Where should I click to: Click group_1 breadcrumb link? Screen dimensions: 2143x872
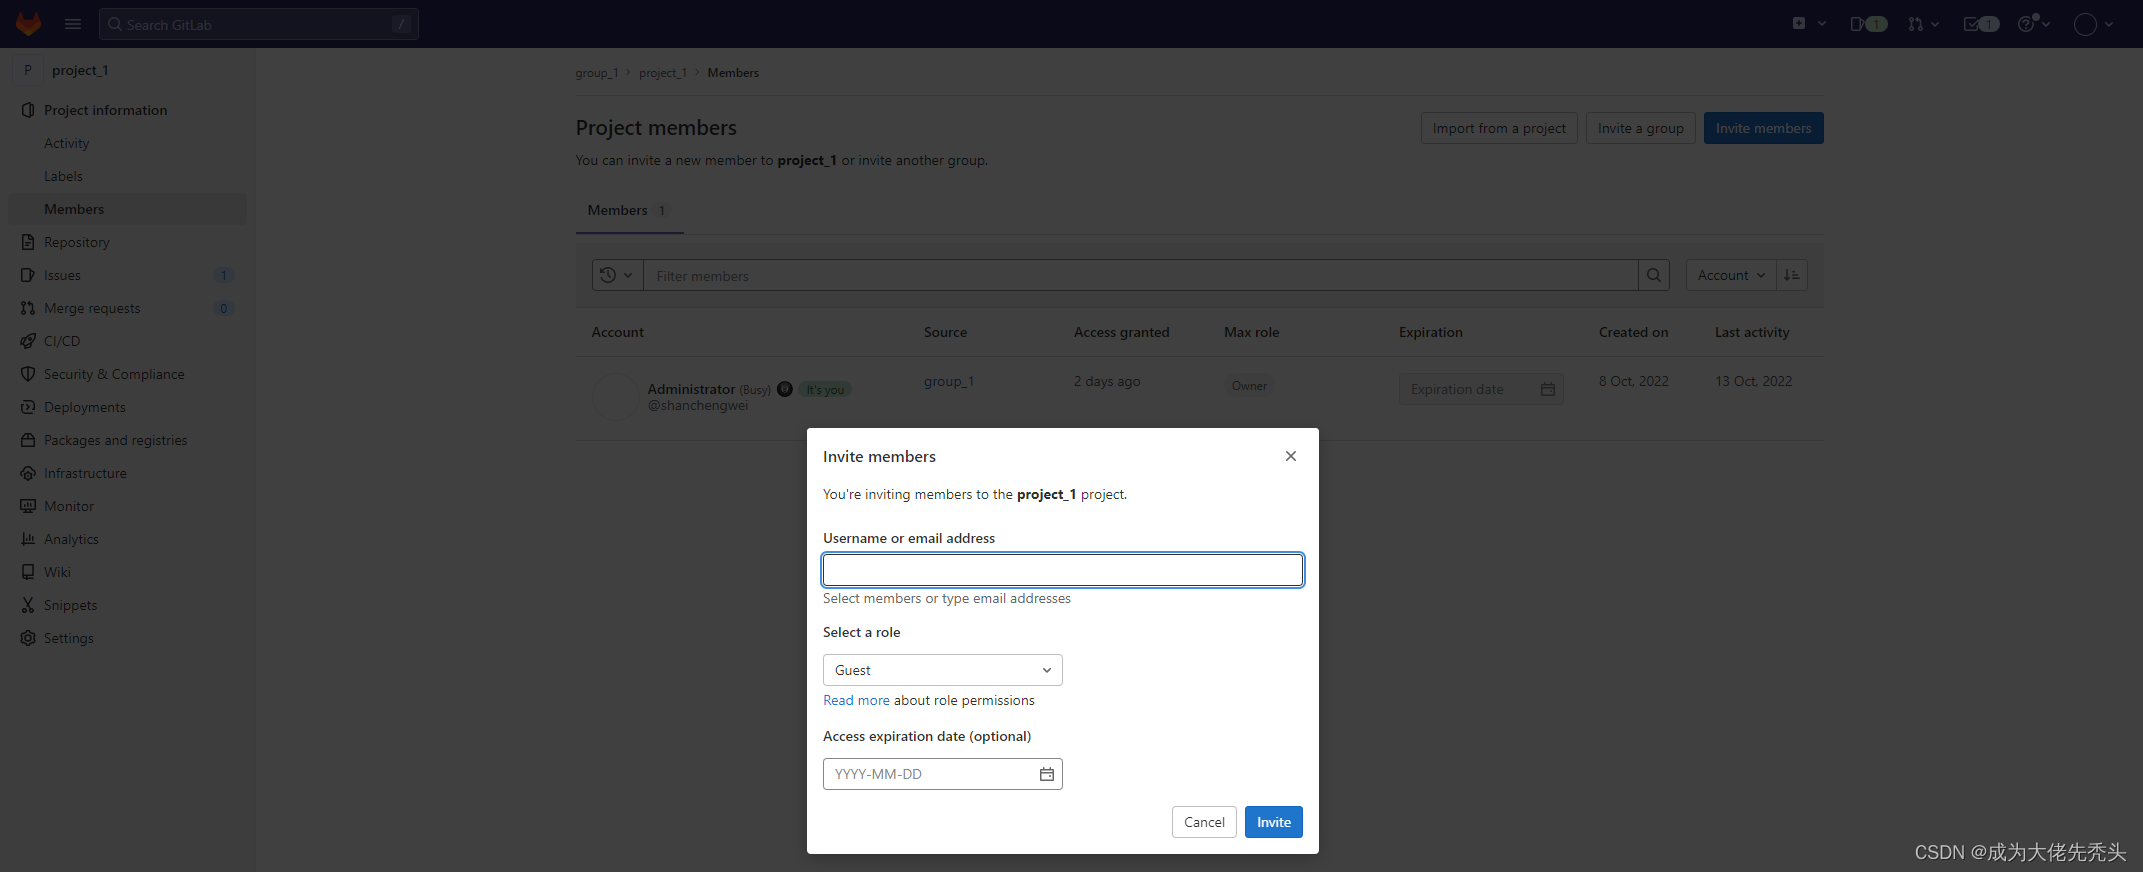click(x=596, y=73)
